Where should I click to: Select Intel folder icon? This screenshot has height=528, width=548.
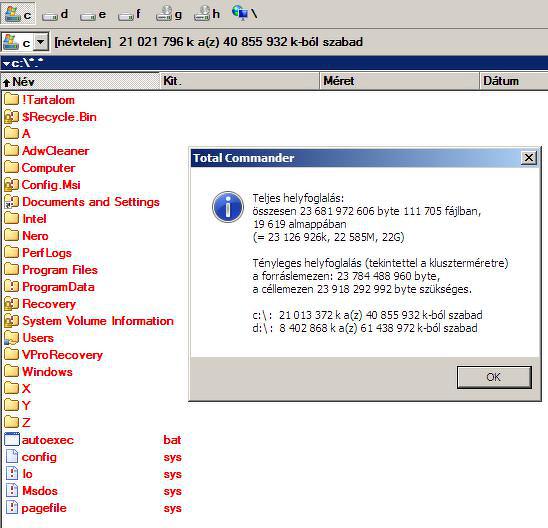(11, 219)
